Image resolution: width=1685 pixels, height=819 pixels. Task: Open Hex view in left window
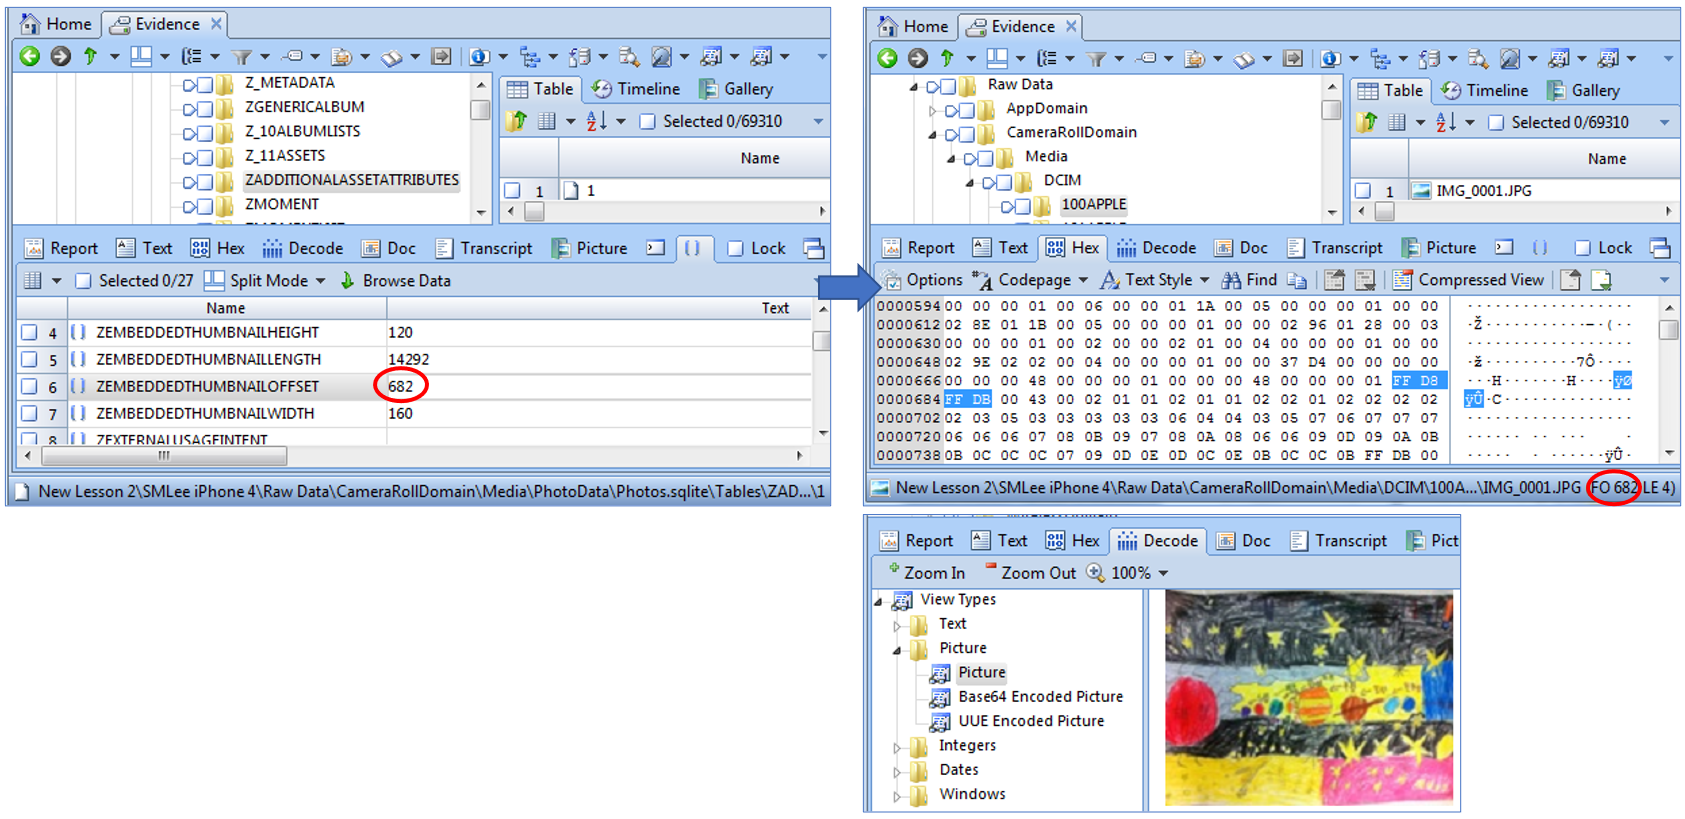[217, 248]
